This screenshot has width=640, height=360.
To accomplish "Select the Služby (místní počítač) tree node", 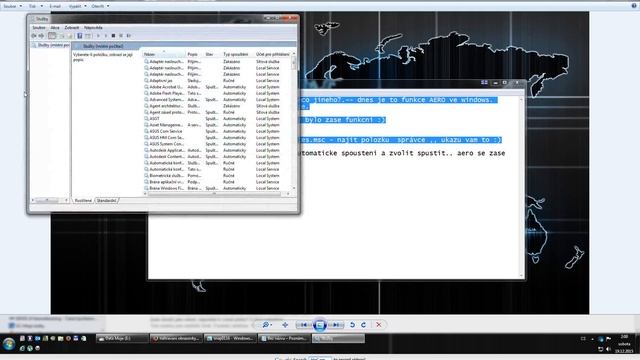I will [51, 45].
